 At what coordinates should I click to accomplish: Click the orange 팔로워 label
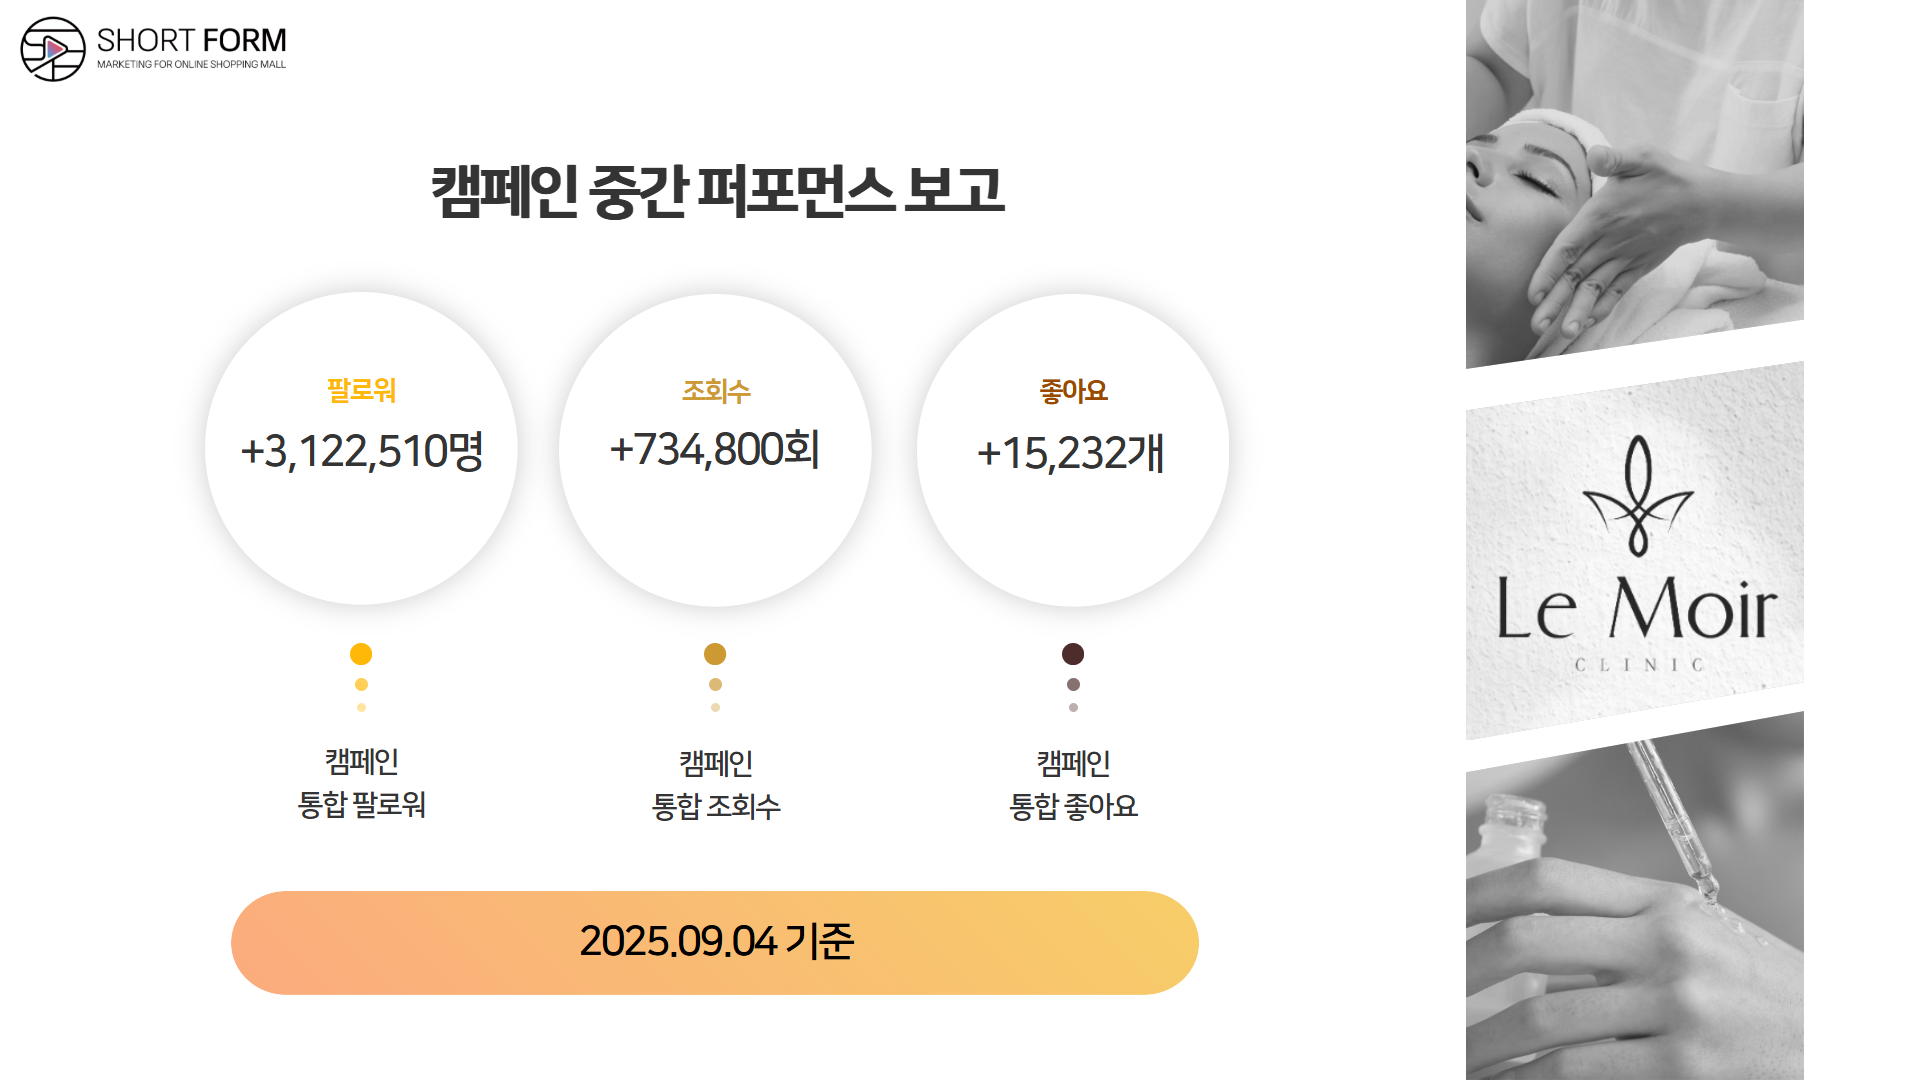coord(361,390)
